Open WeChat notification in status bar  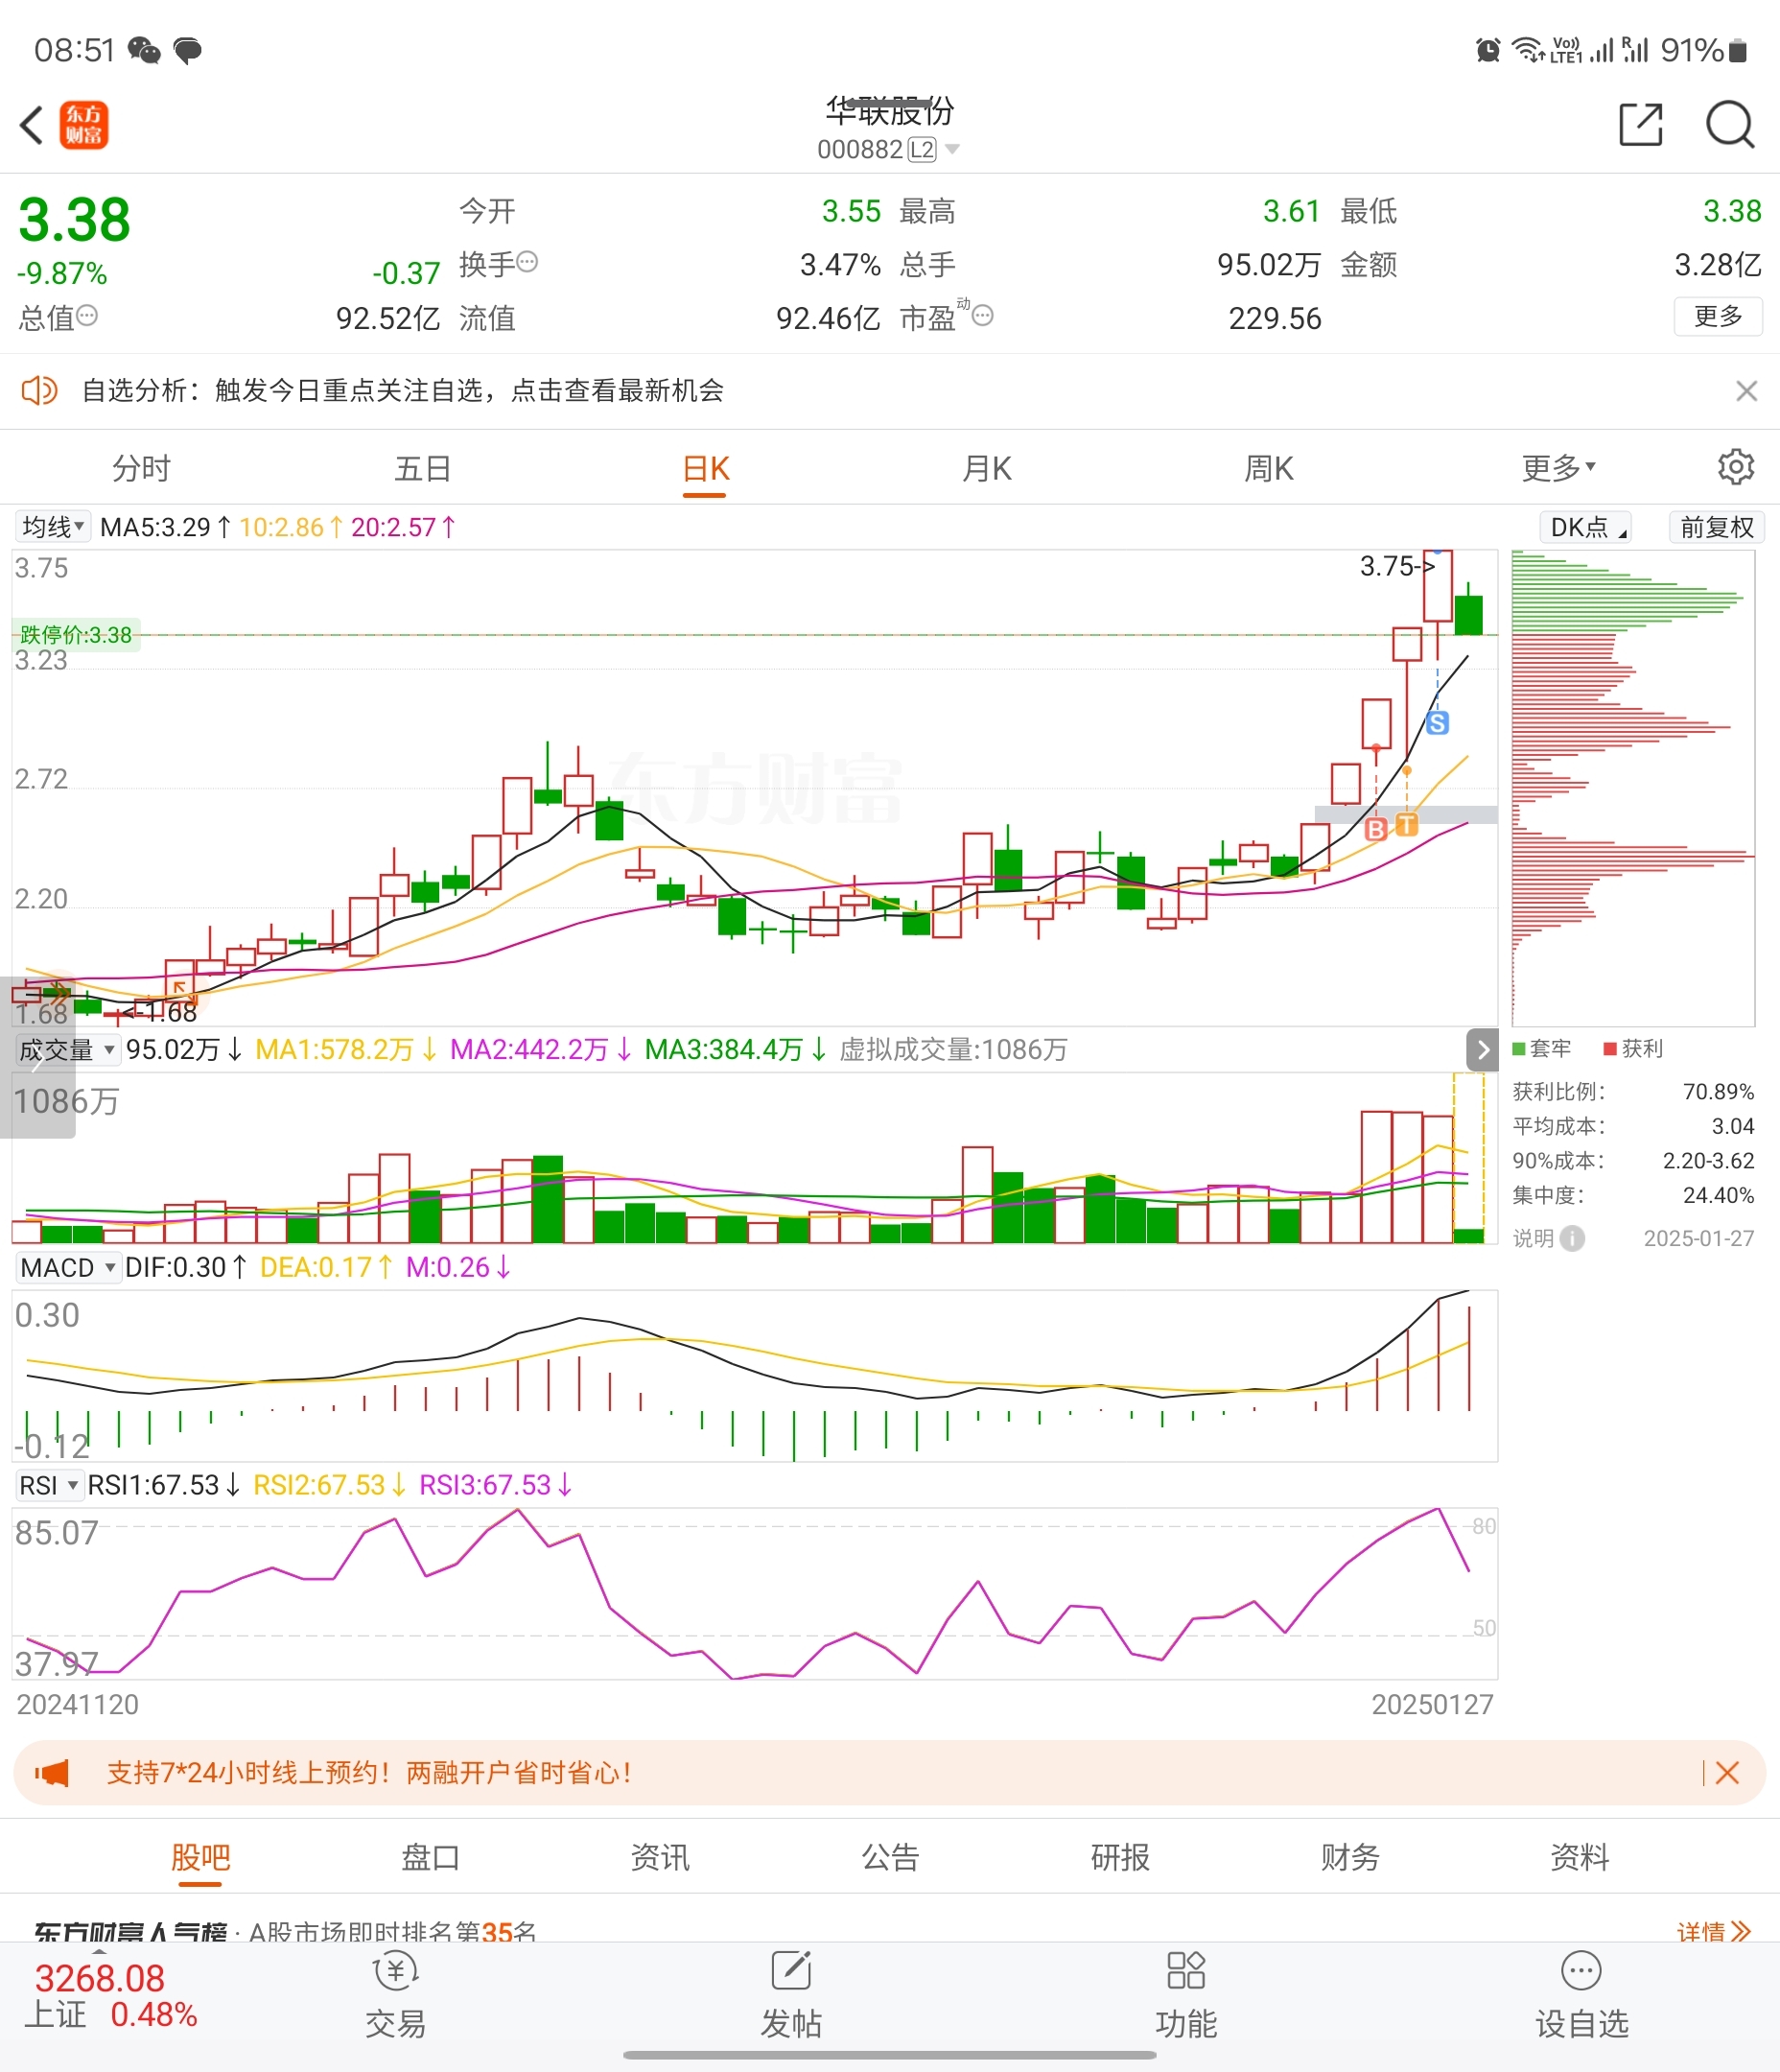[x=145, y=50]
